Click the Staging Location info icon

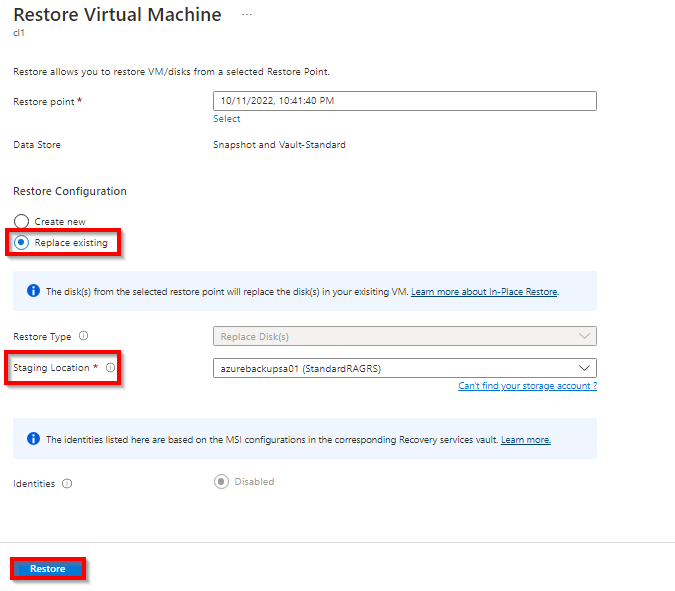point(111,368)
